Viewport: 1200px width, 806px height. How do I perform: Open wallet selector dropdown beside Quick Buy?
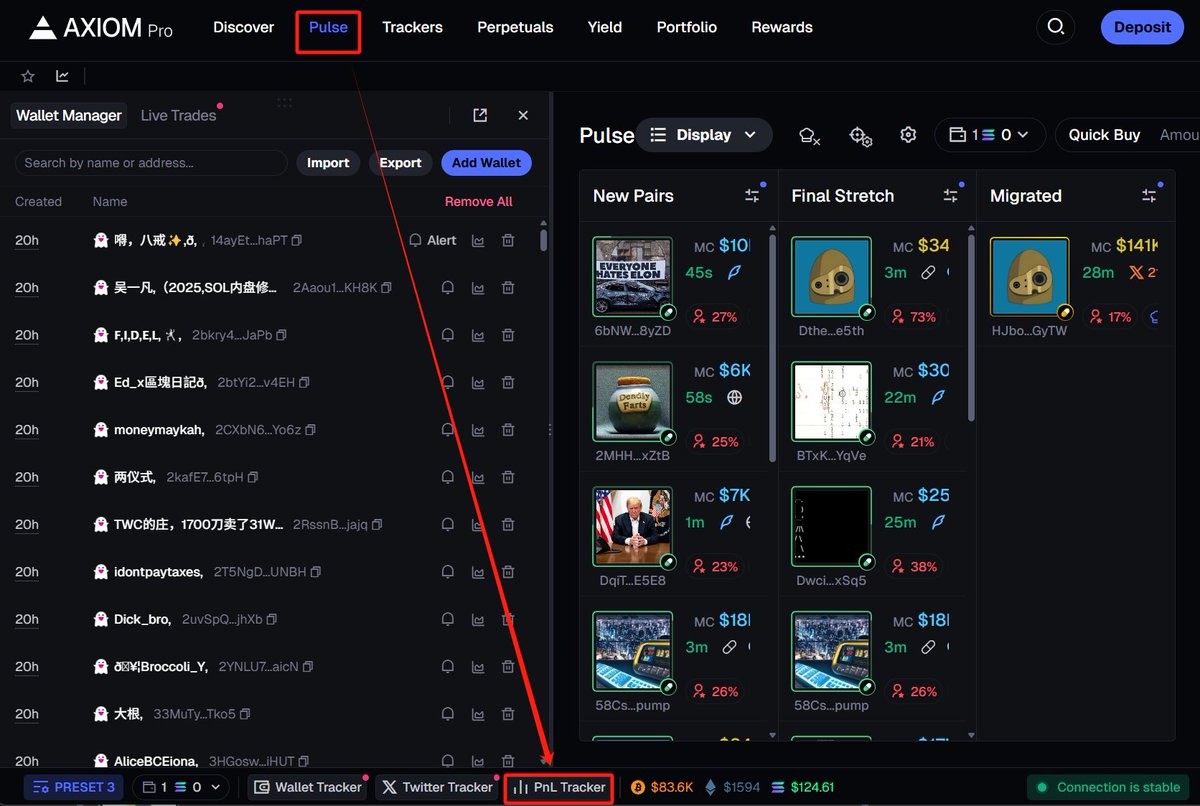[989, 135]
